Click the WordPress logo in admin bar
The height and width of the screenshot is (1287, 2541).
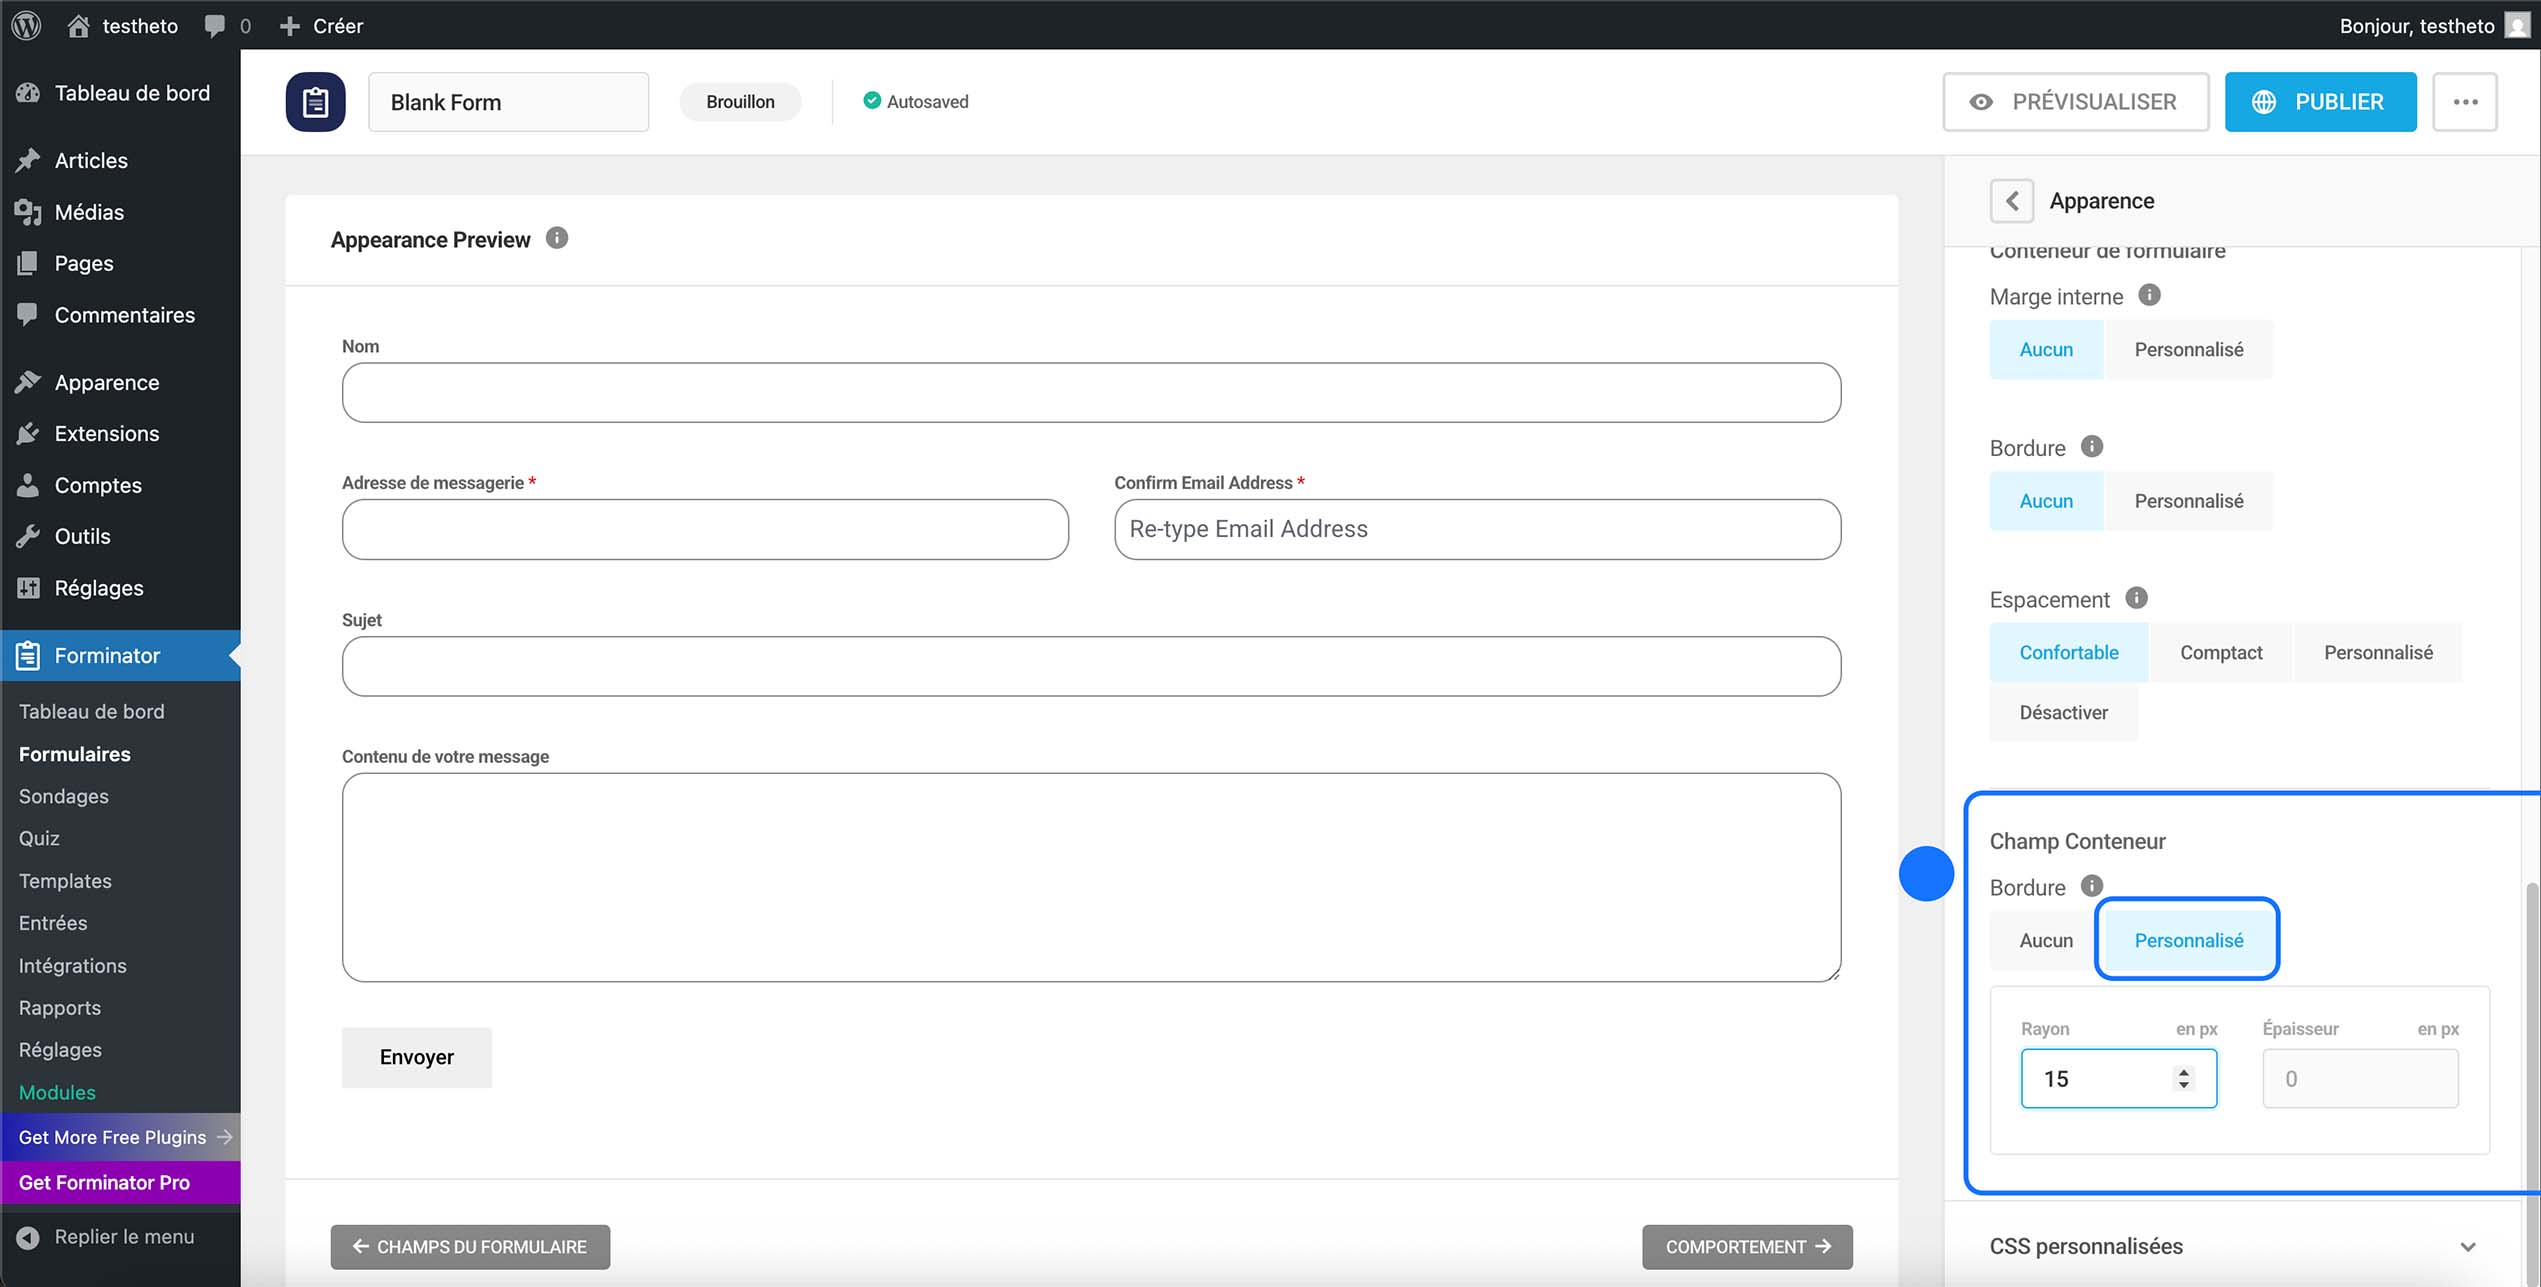coord(27,25)
